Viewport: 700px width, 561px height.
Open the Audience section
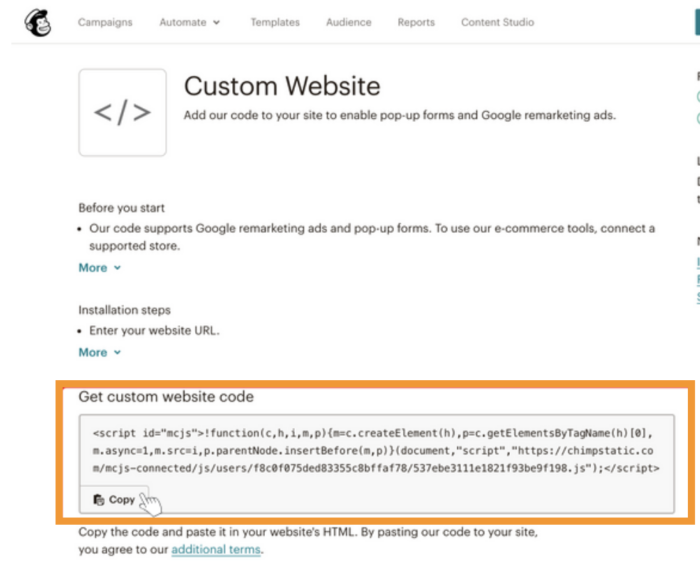coord(349,22)
